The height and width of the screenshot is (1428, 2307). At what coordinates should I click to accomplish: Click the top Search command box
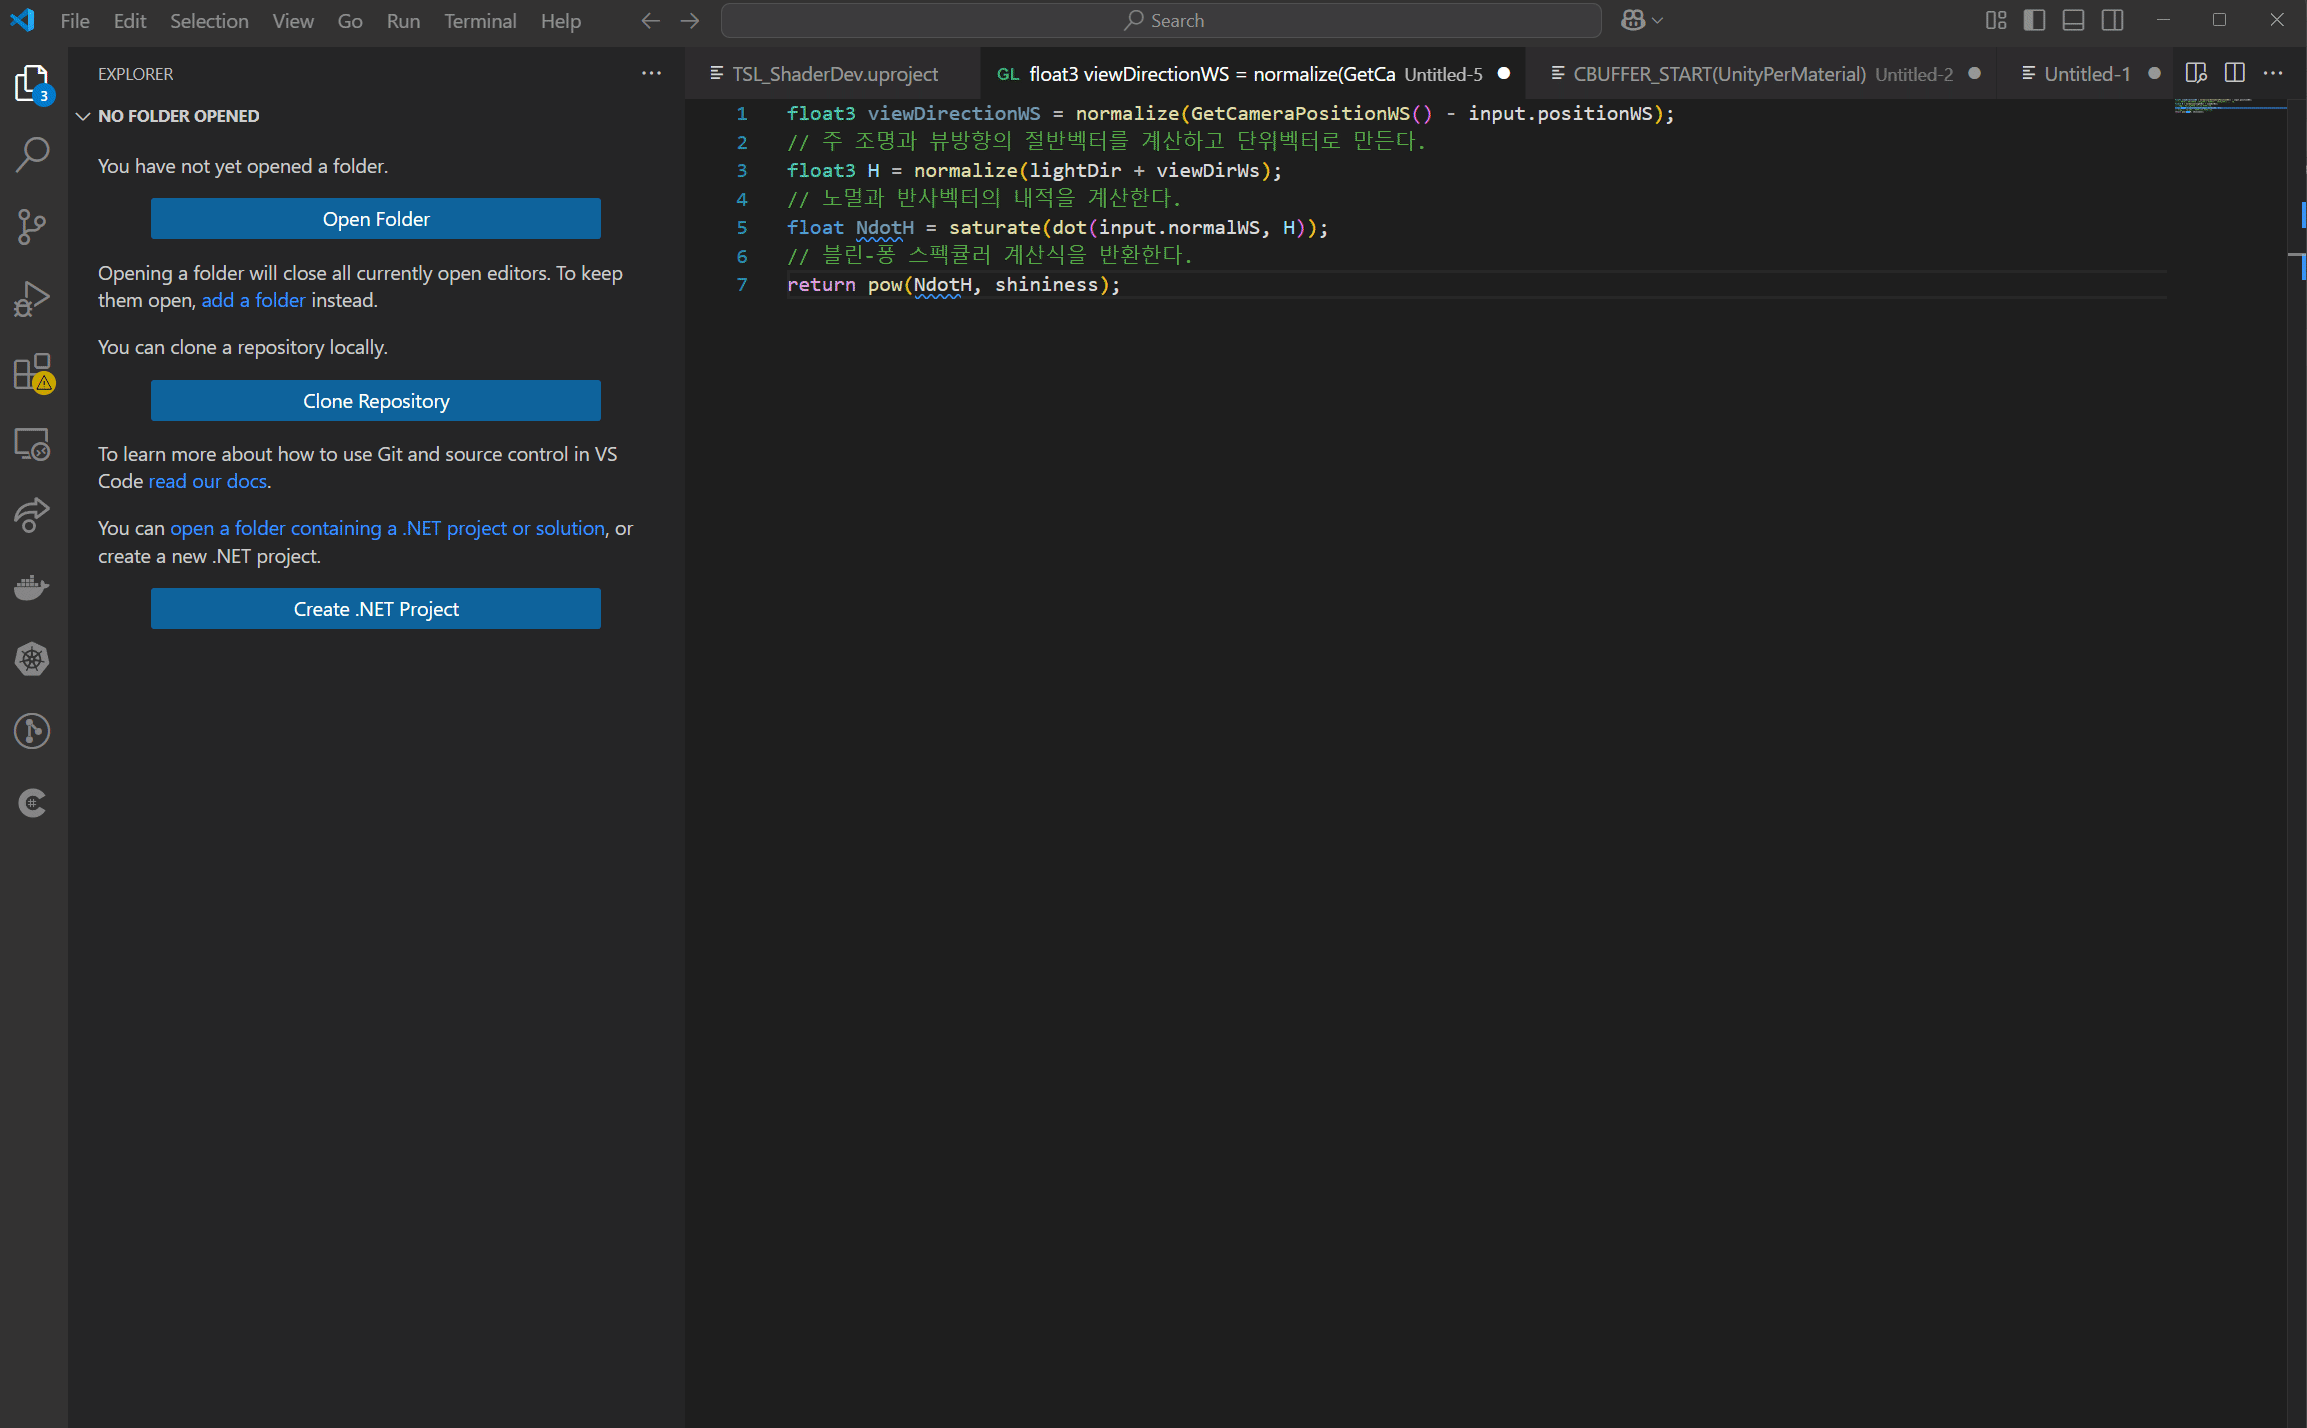[1161, 20]
